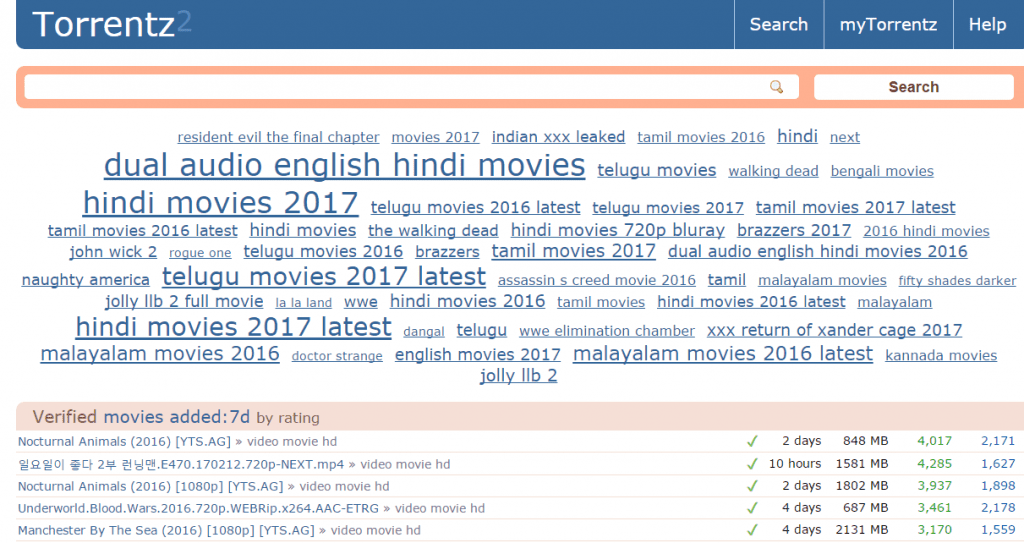Open the 'malayalam movies 2016' tag
The image size is (1024, 543).
point(160,354)
